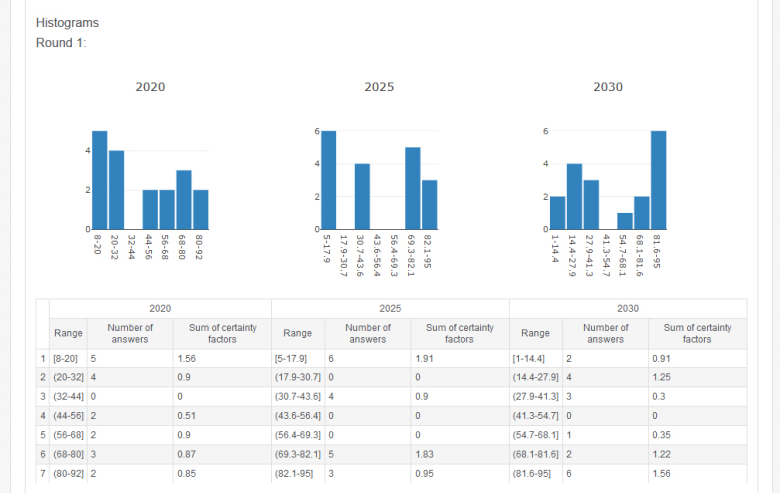The height and width of the screenshot is (493, 780).
Task: Click the 2020 group header in the table
Action: pyautogui.click(x=160, y=308)
